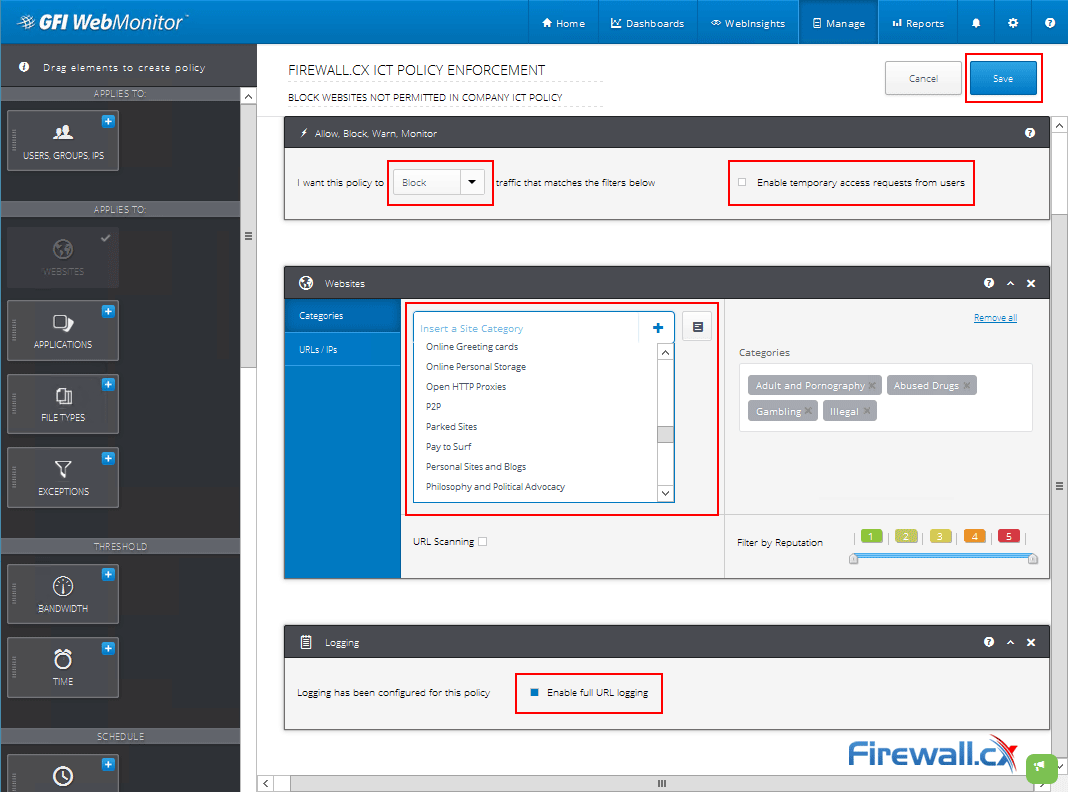1068x792 pixels.
Task: Click the Cancel button
Action: 923,78
